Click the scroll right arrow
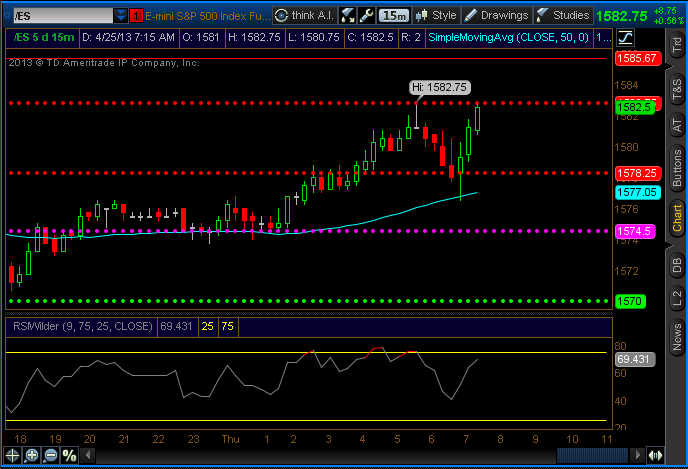Screen dimensions: 688x469 (637, 455)
